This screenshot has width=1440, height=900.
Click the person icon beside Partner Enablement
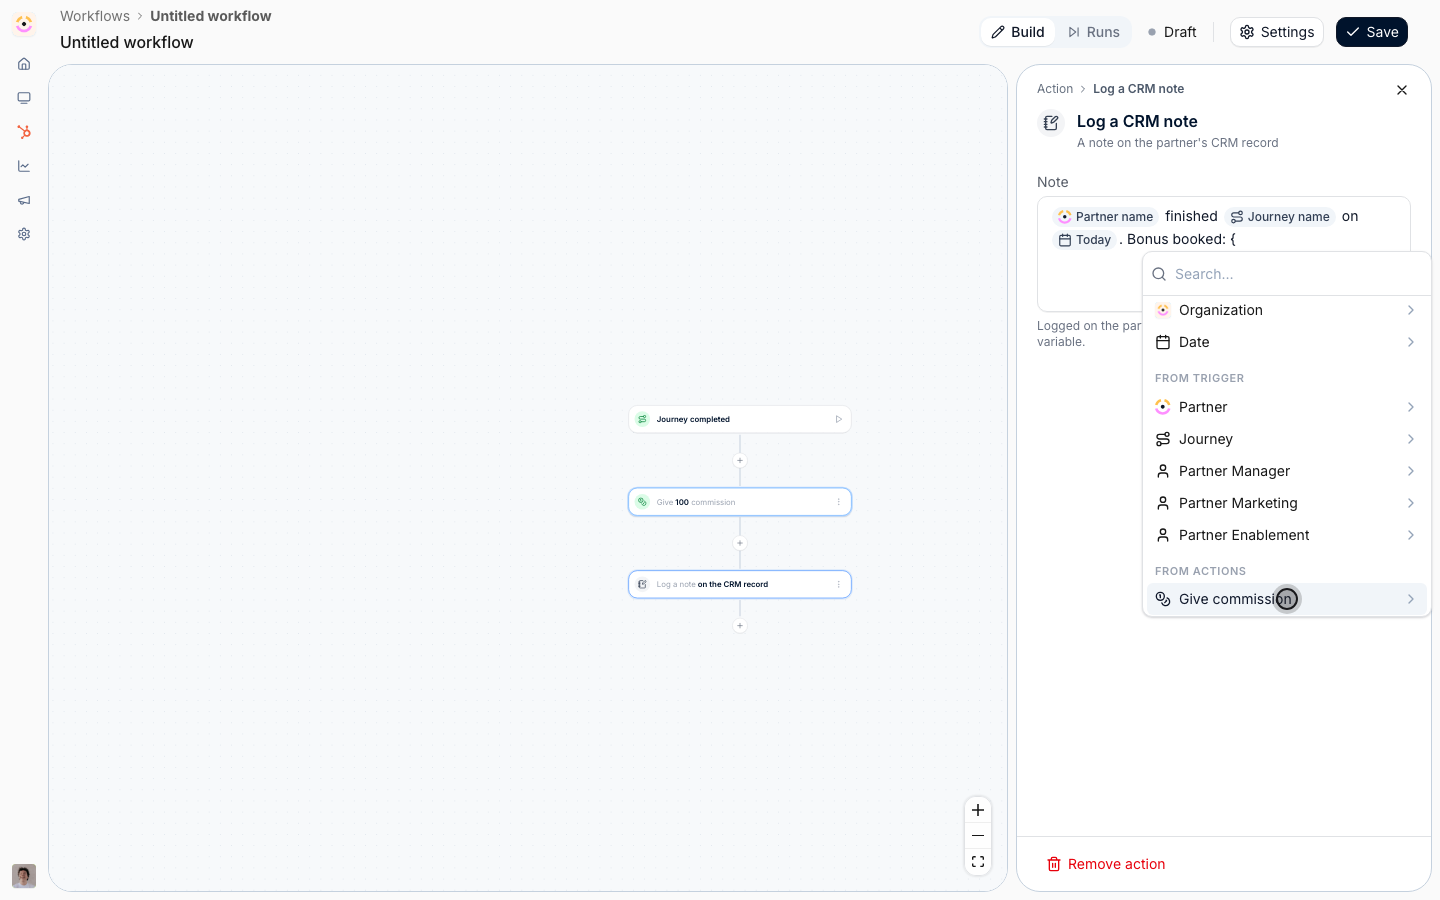click(x=1163, y=535)
